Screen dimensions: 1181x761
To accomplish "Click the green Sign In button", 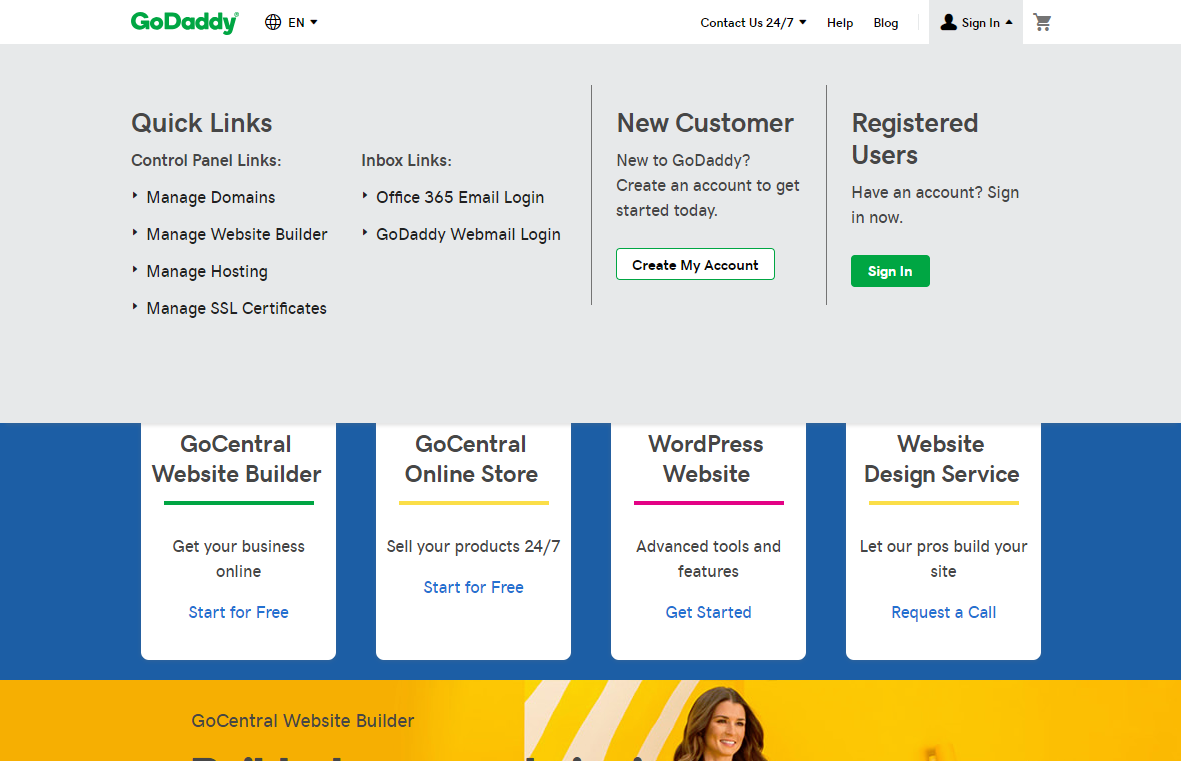I will (x=890, y=271).
